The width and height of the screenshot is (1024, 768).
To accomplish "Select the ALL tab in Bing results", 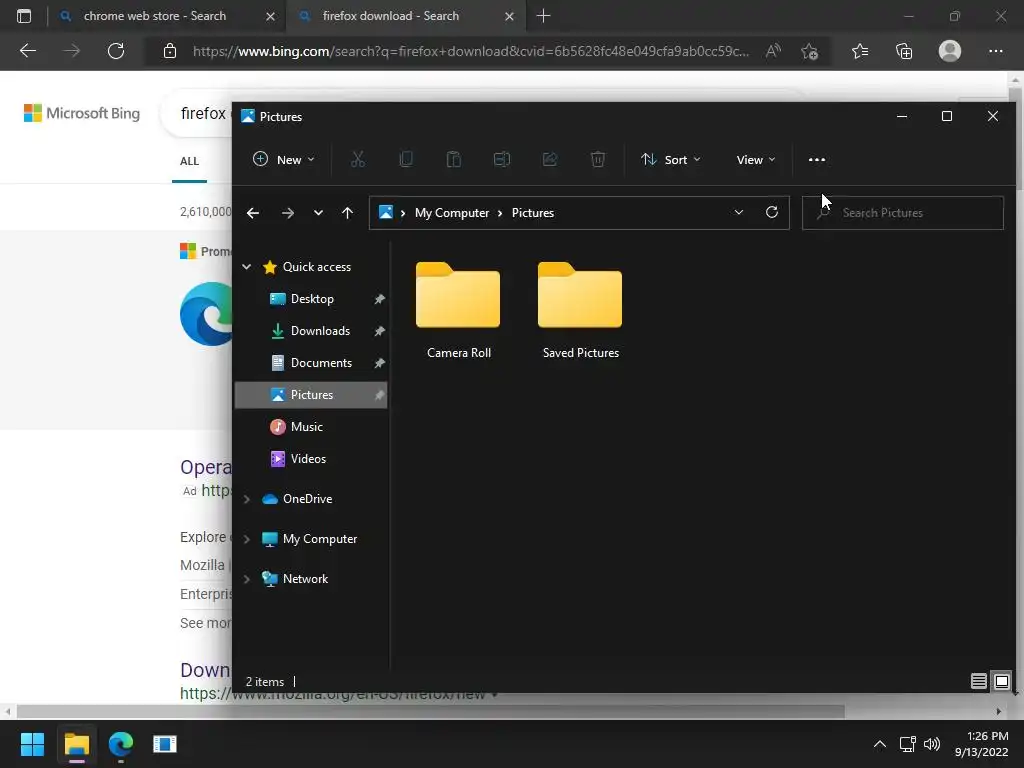I will pos(189,161).
